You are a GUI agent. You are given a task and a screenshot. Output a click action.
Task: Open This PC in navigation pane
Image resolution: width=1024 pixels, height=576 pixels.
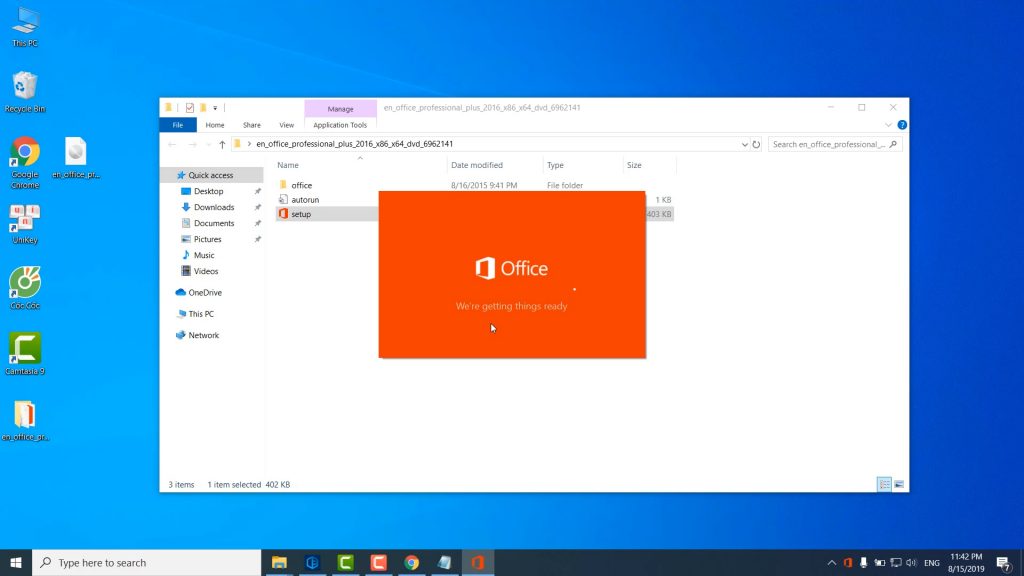[x=200, y=314]
